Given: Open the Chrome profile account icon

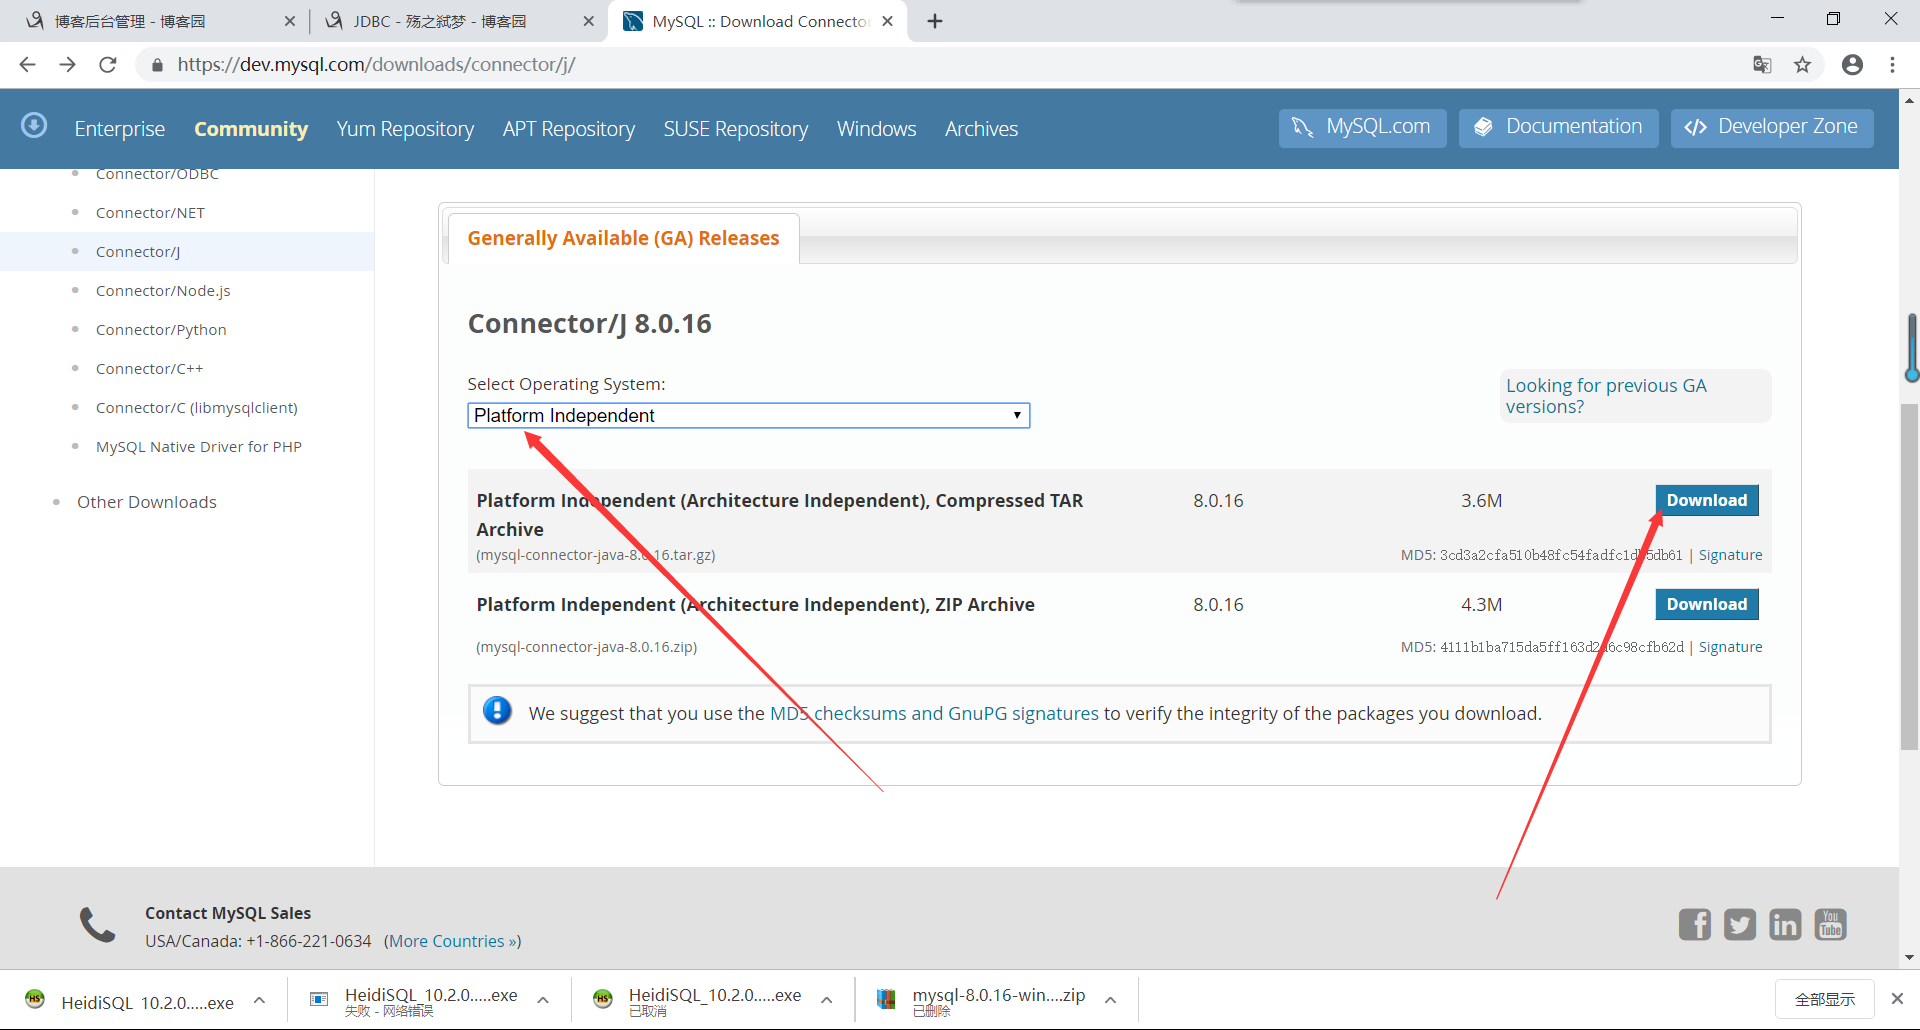Looking at the screenshot, I should click(1852, 65).
